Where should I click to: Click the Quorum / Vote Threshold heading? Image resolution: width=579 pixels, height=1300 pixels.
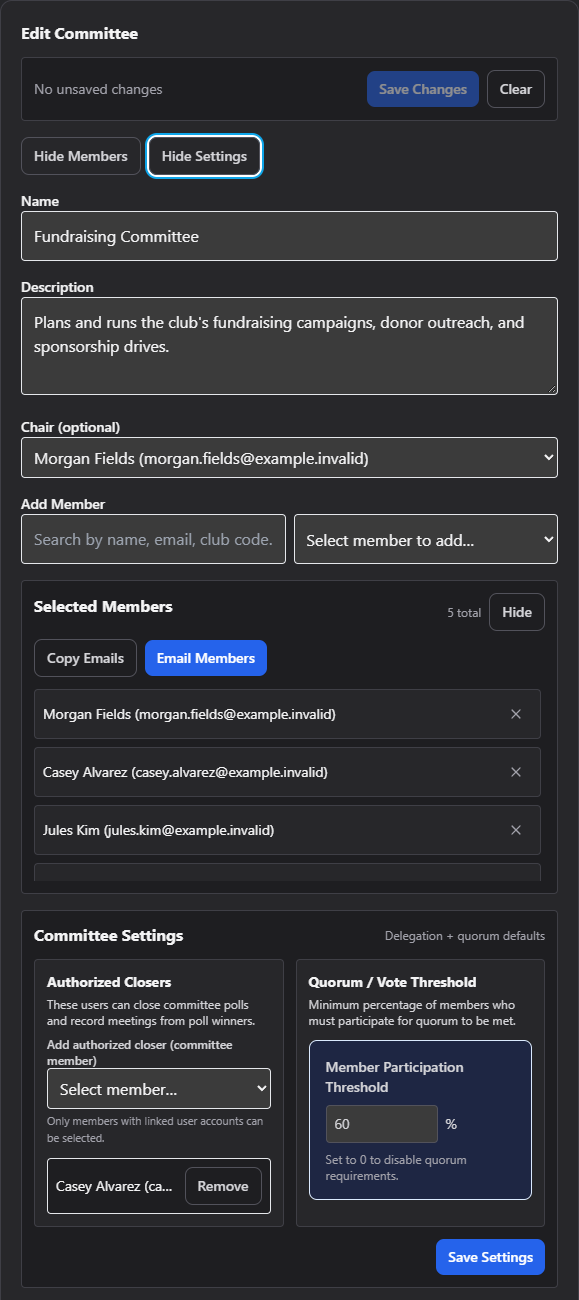tap(392, 982)
